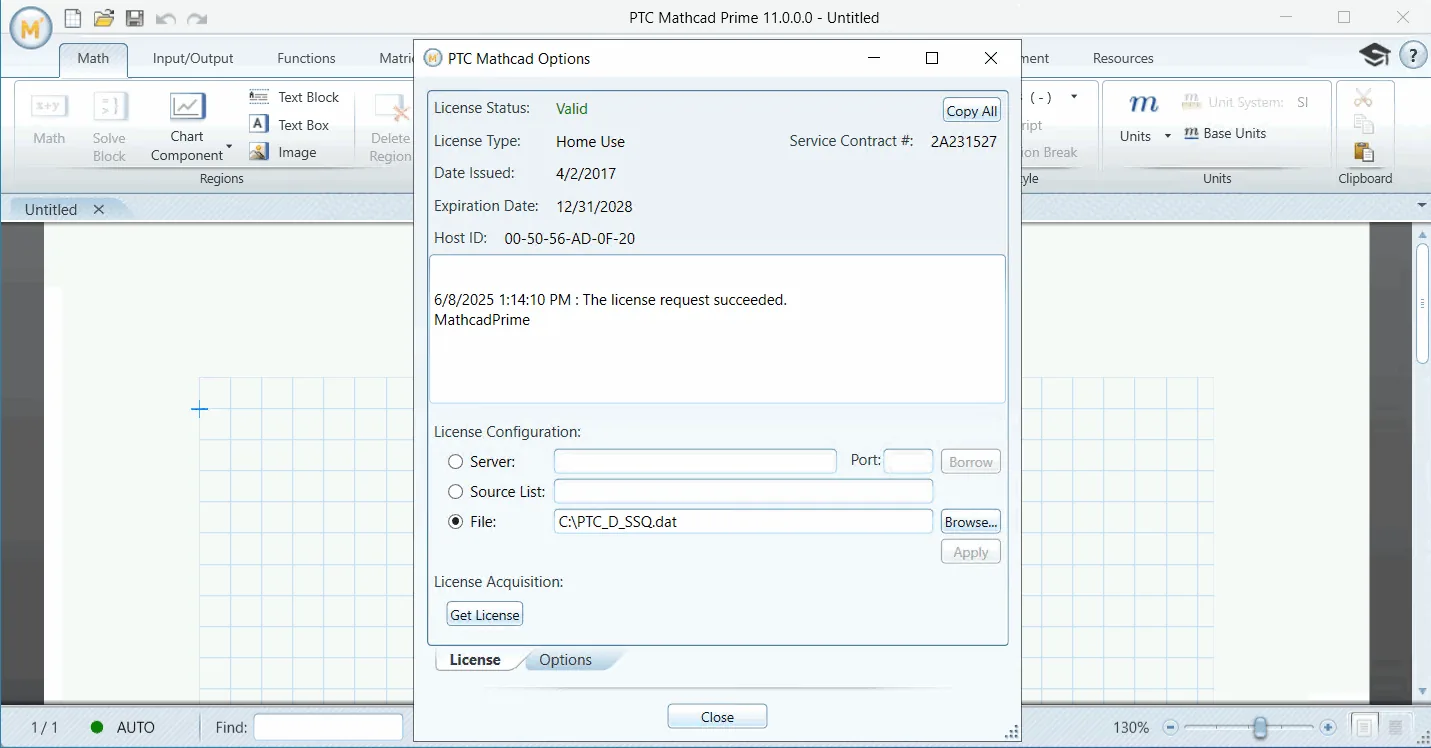Switch to page view in status bar
The height and width of the screenshot is (748, 1431).
click(1362, 727)
